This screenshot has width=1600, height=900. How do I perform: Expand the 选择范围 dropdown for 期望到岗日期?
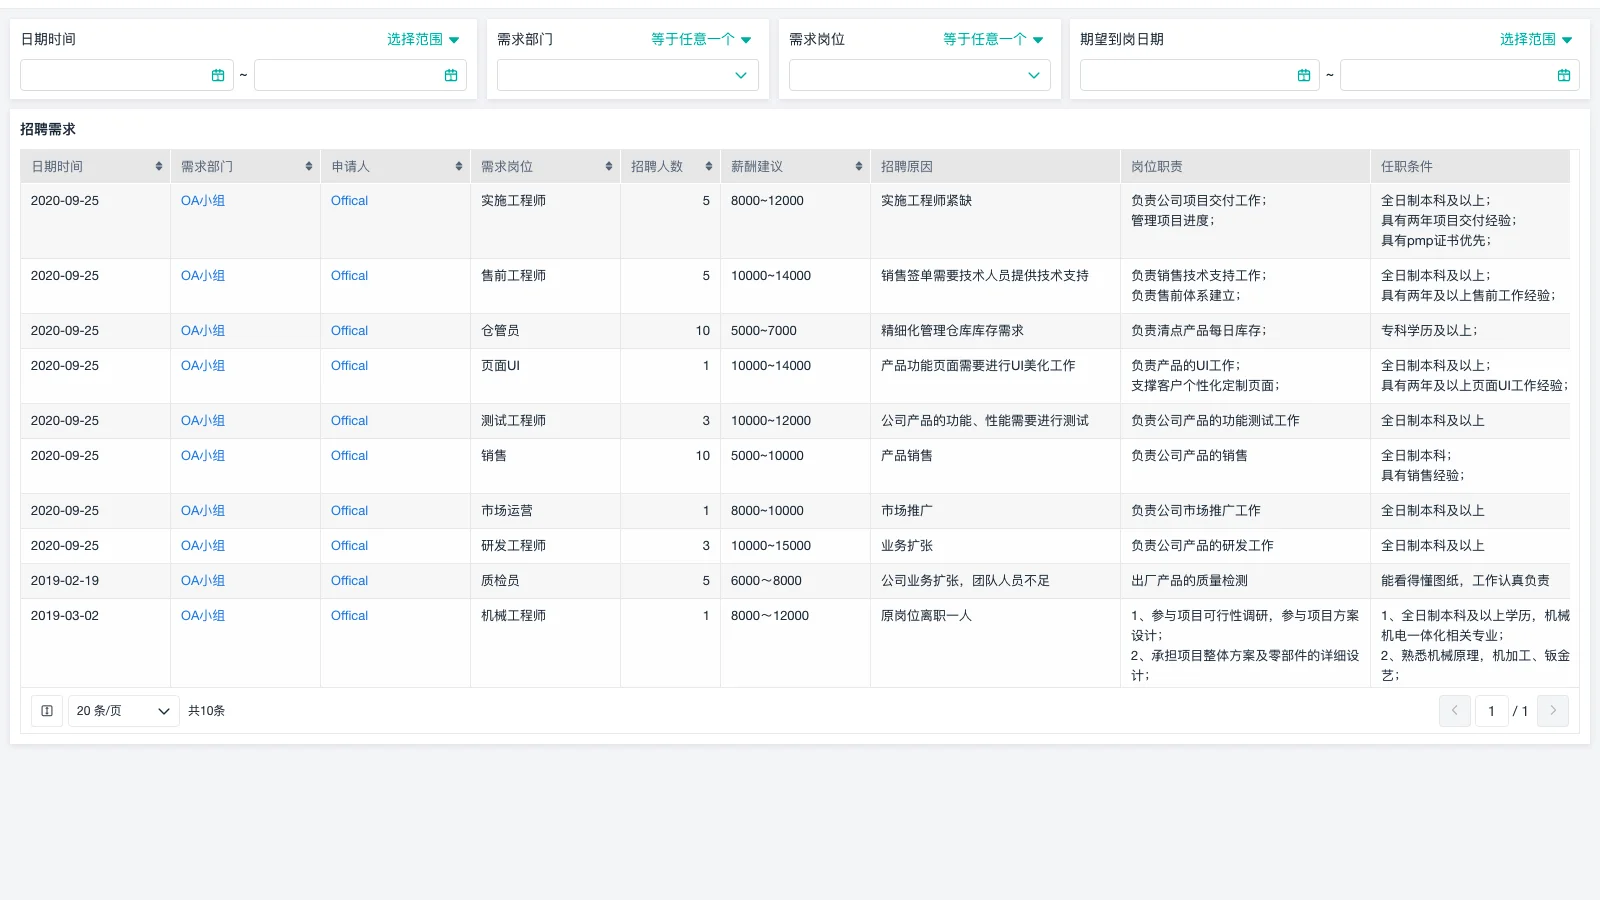(1536, 39)
